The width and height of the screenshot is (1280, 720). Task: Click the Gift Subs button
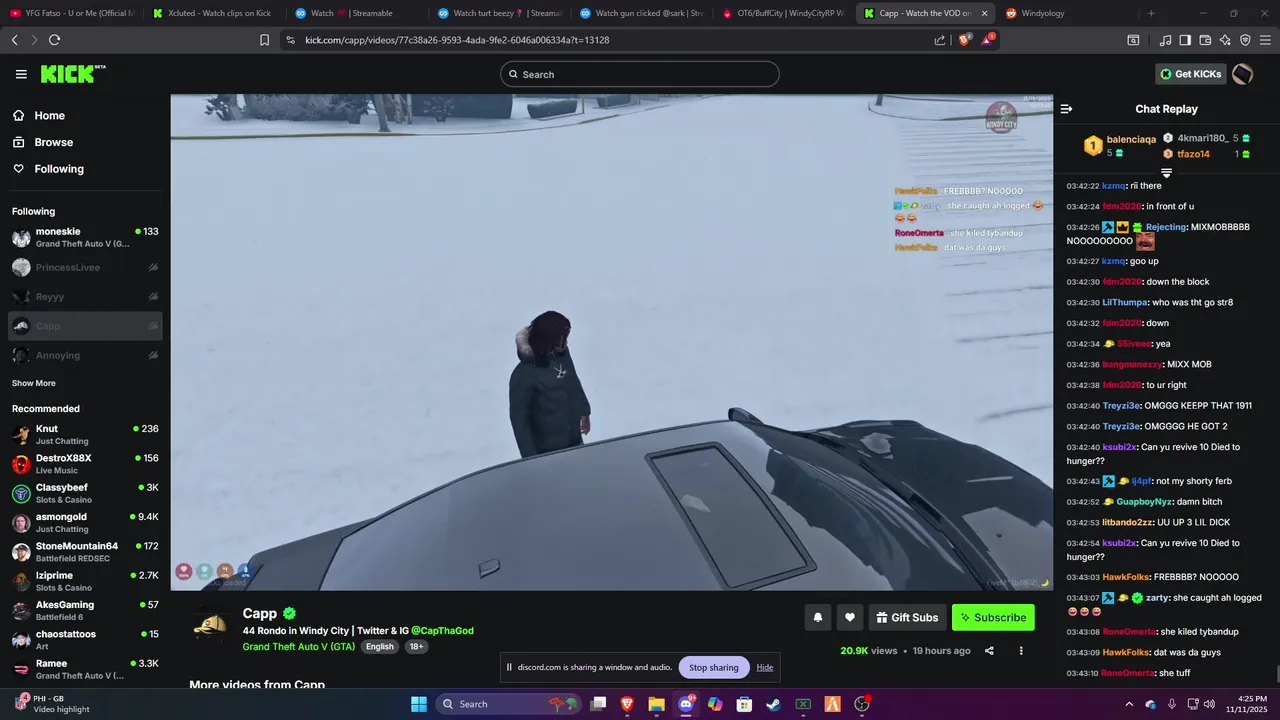[907, 618]
